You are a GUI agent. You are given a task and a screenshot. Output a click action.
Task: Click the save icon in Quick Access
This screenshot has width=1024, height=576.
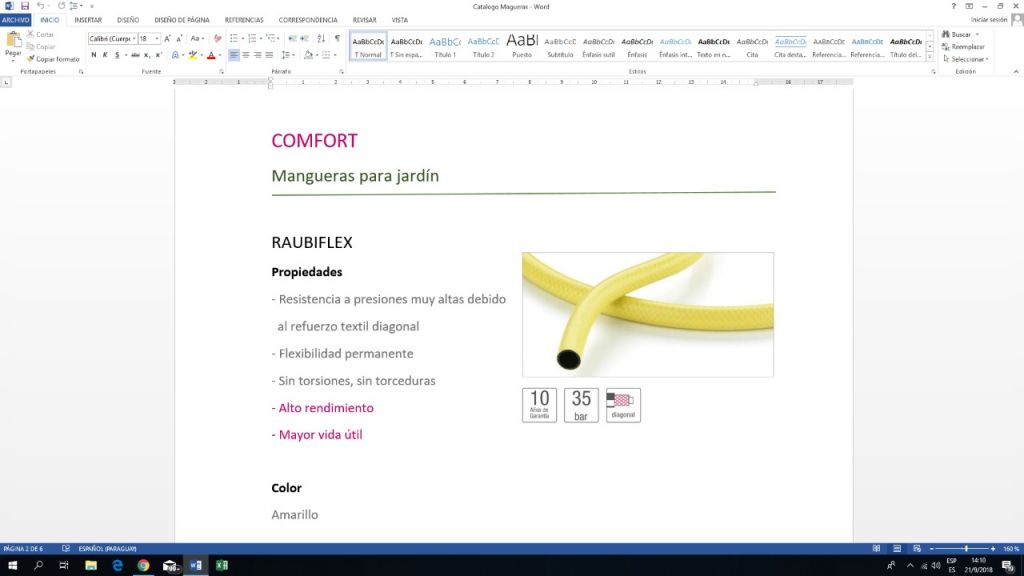(x=25, y=6)
